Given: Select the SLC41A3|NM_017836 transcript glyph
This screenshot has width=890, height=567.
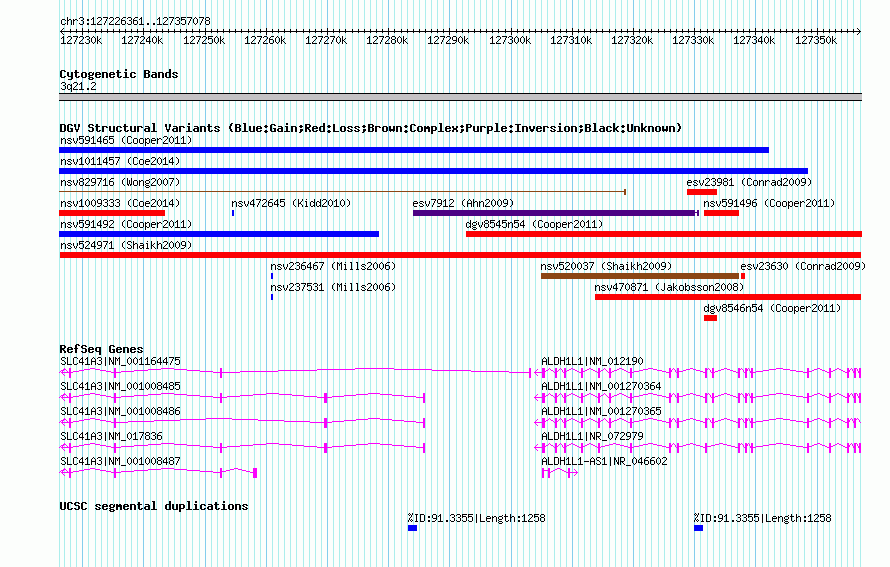Looking at the screenshot, I should pos(242,448).
